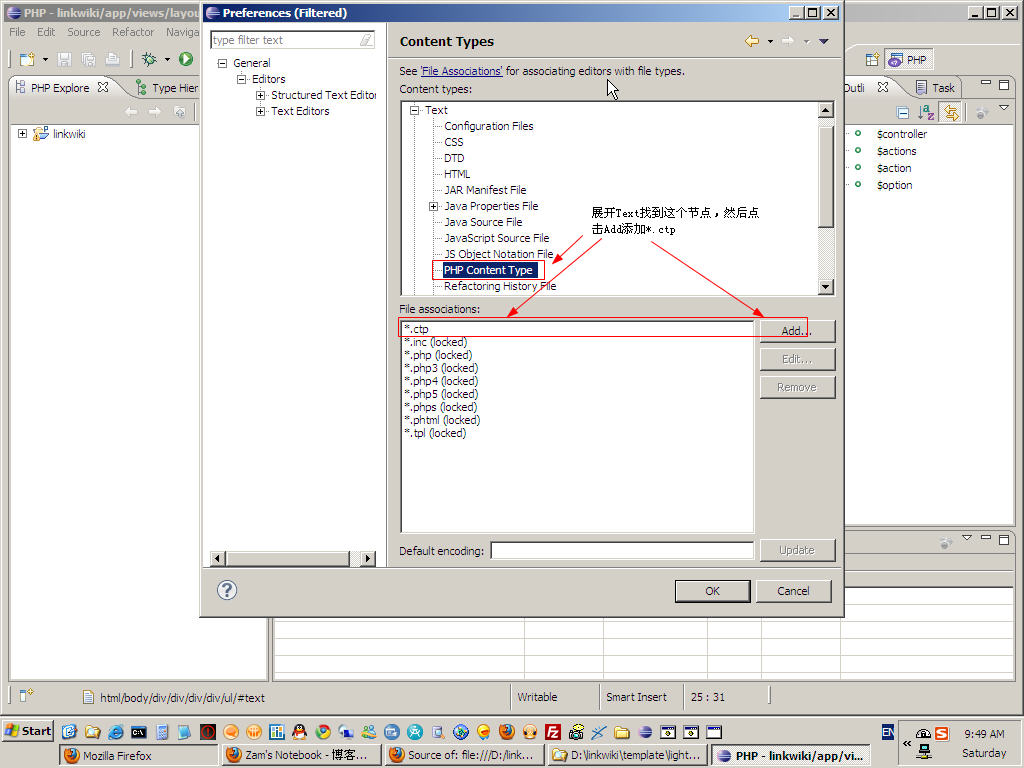Click the network tray icon
The height and width of the screenshot is (768, 1024).
tap(923, 751)
